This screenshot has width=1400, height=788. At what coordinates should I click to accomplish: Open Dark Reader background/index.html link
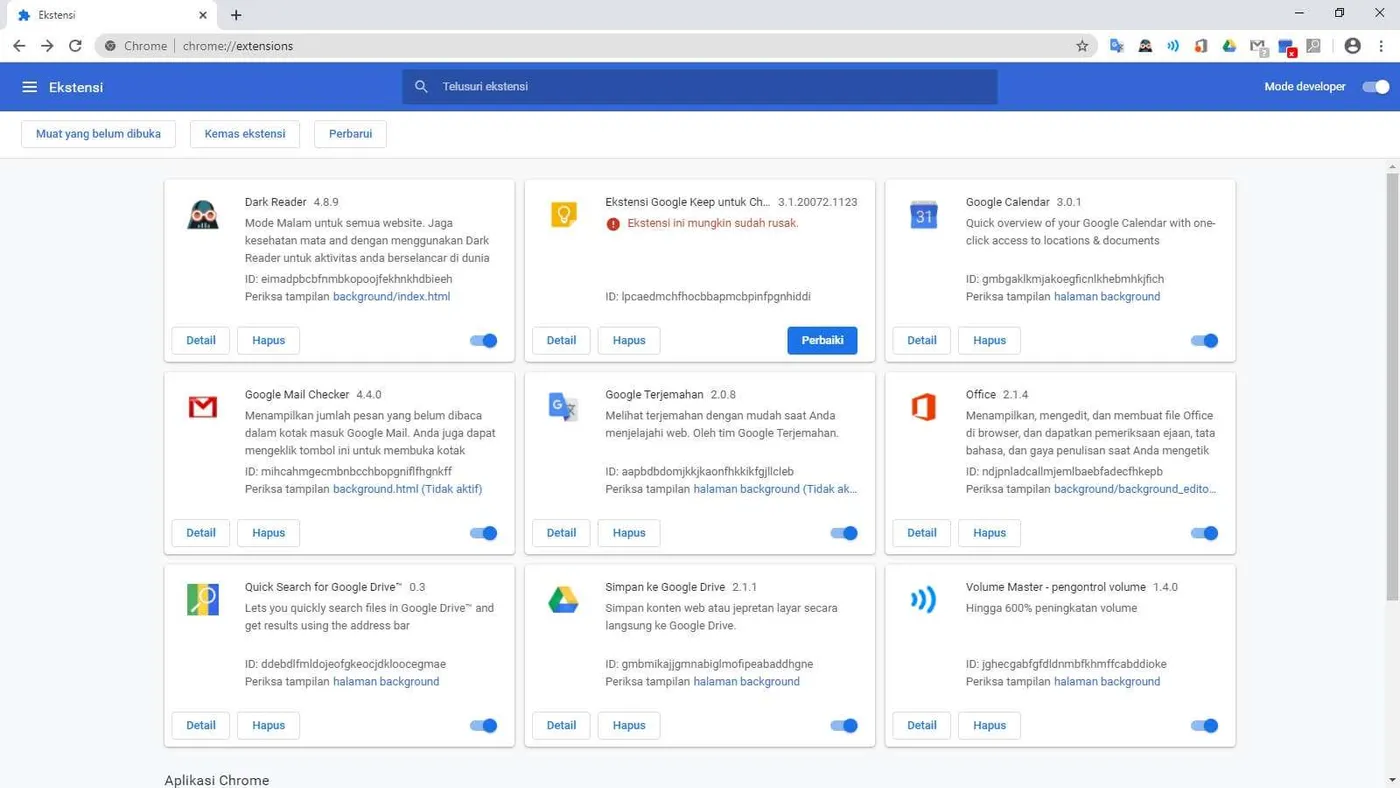(392, 297)
